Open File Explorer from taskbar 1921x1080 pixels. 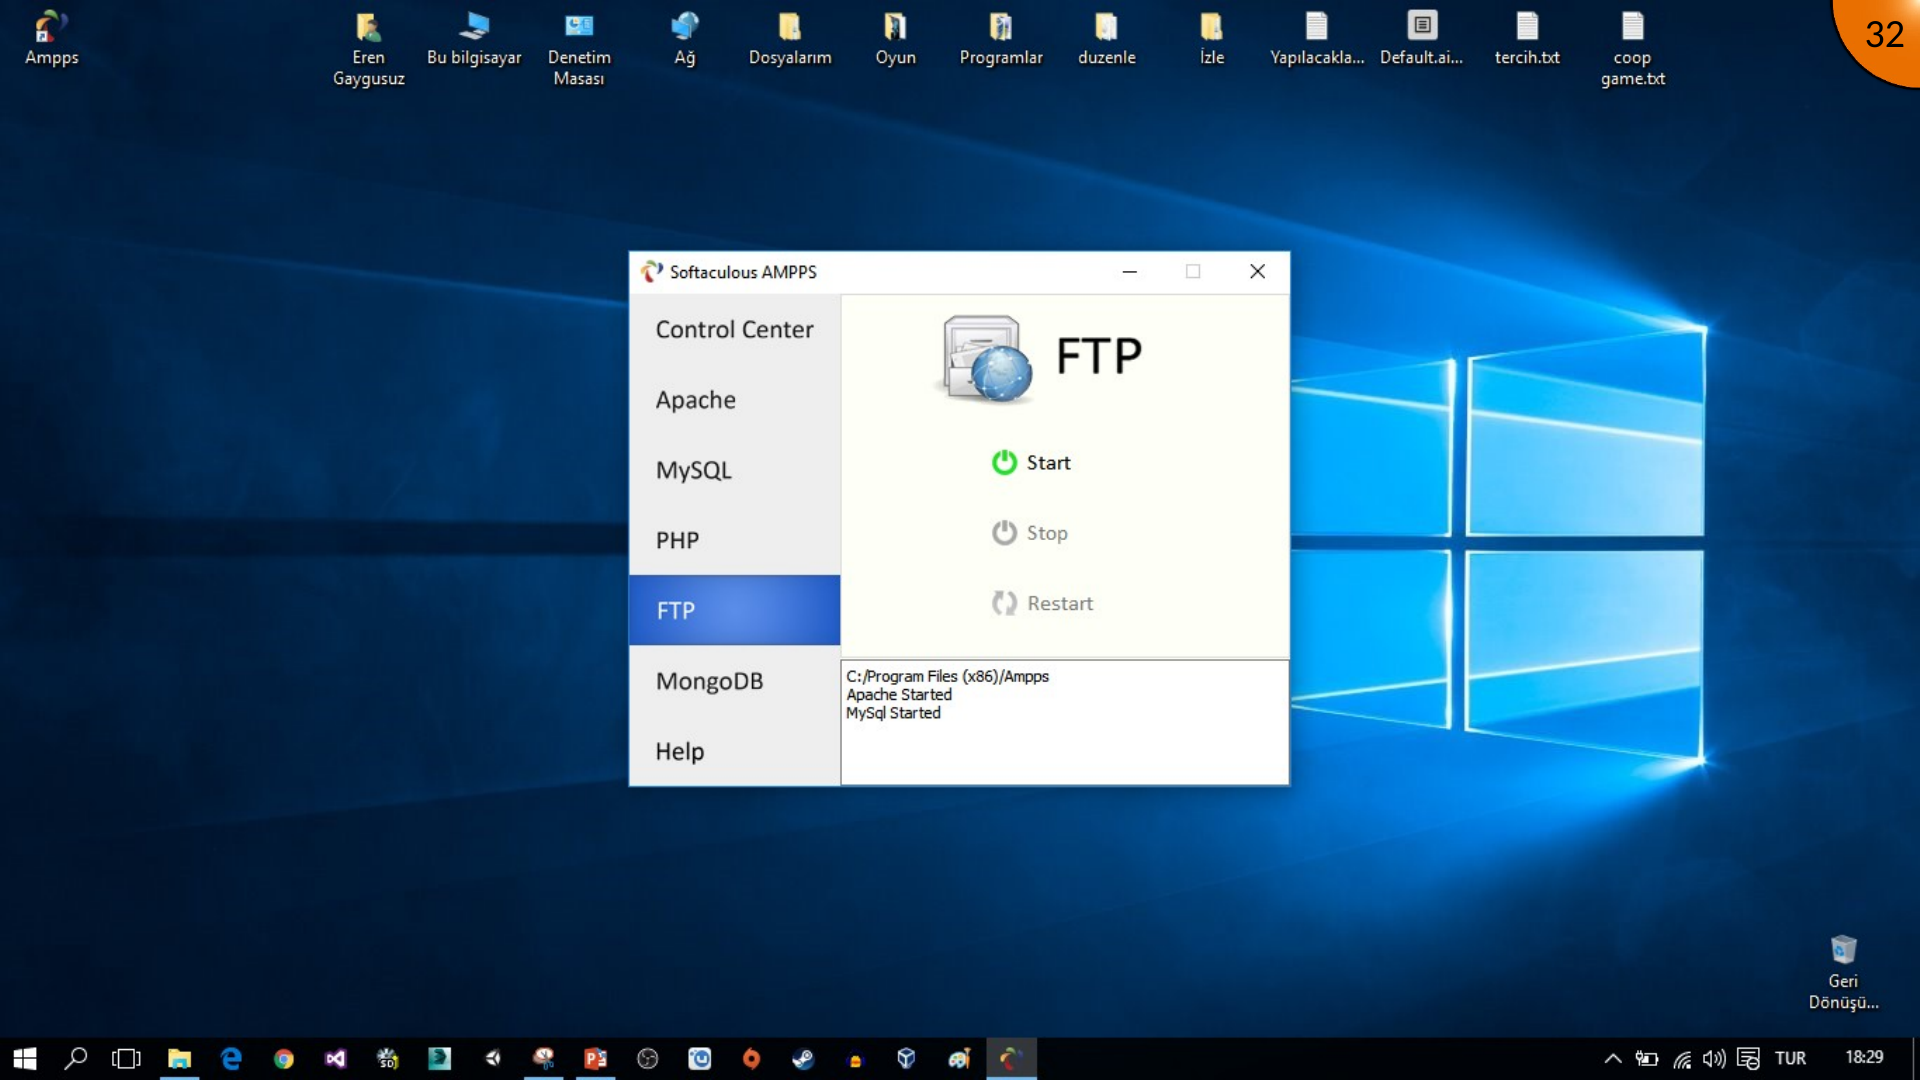tap(179, 1058)
